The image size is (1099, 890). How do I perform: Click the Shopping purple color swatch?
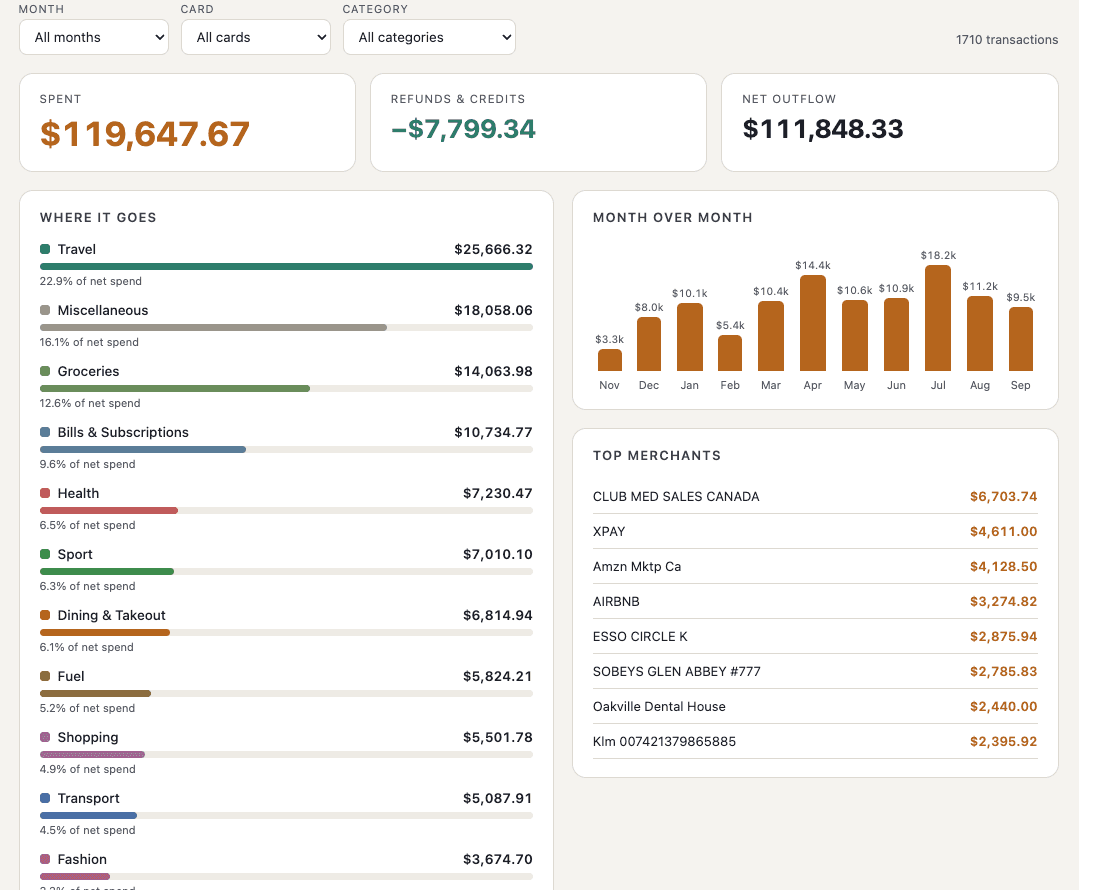(x=46, y=737)
